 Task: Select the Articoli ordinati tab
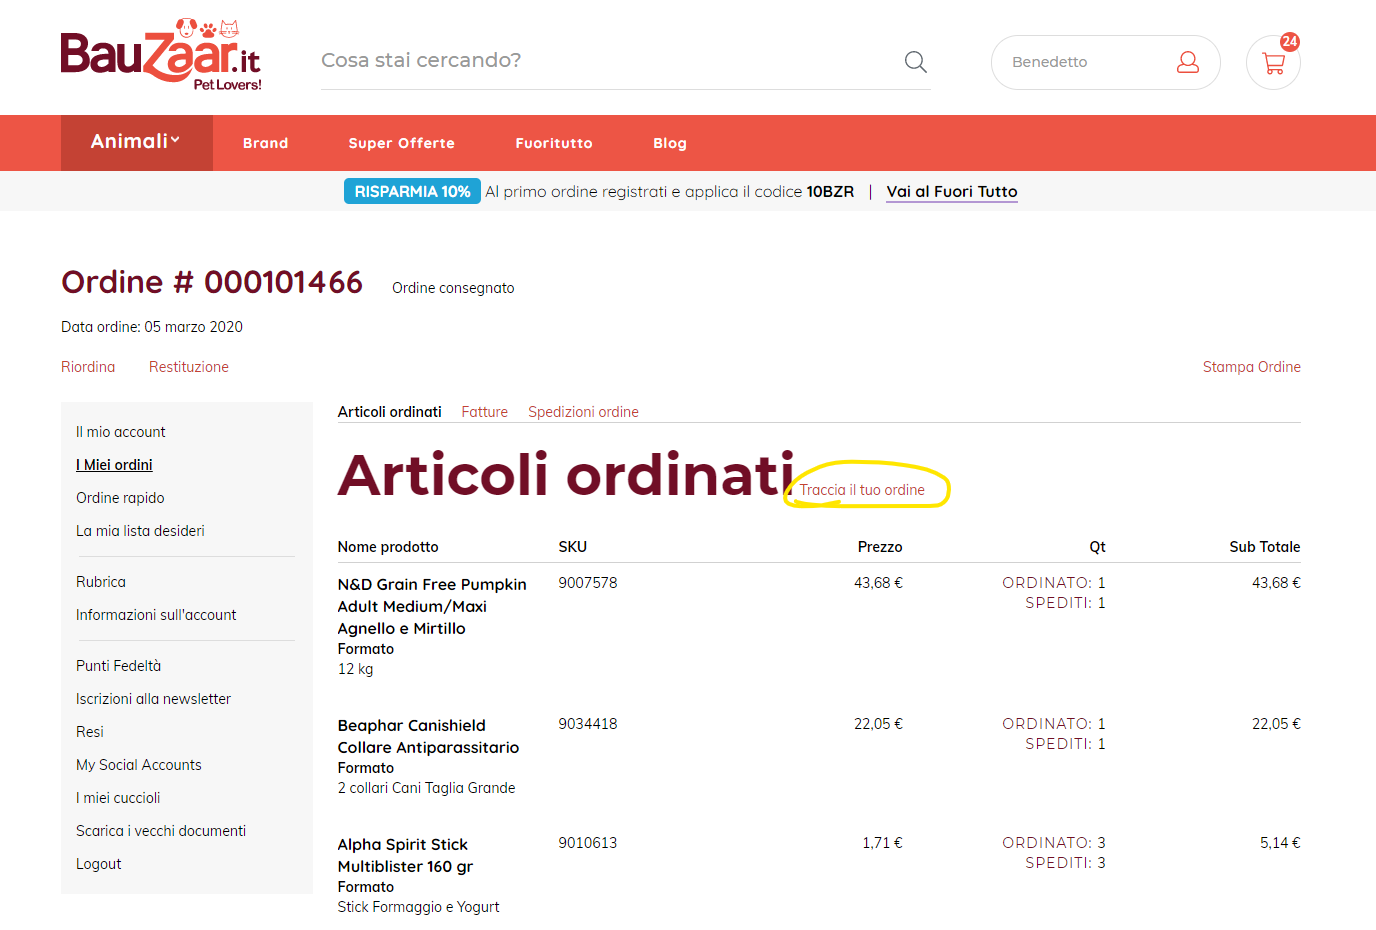(x=390, y=412)
